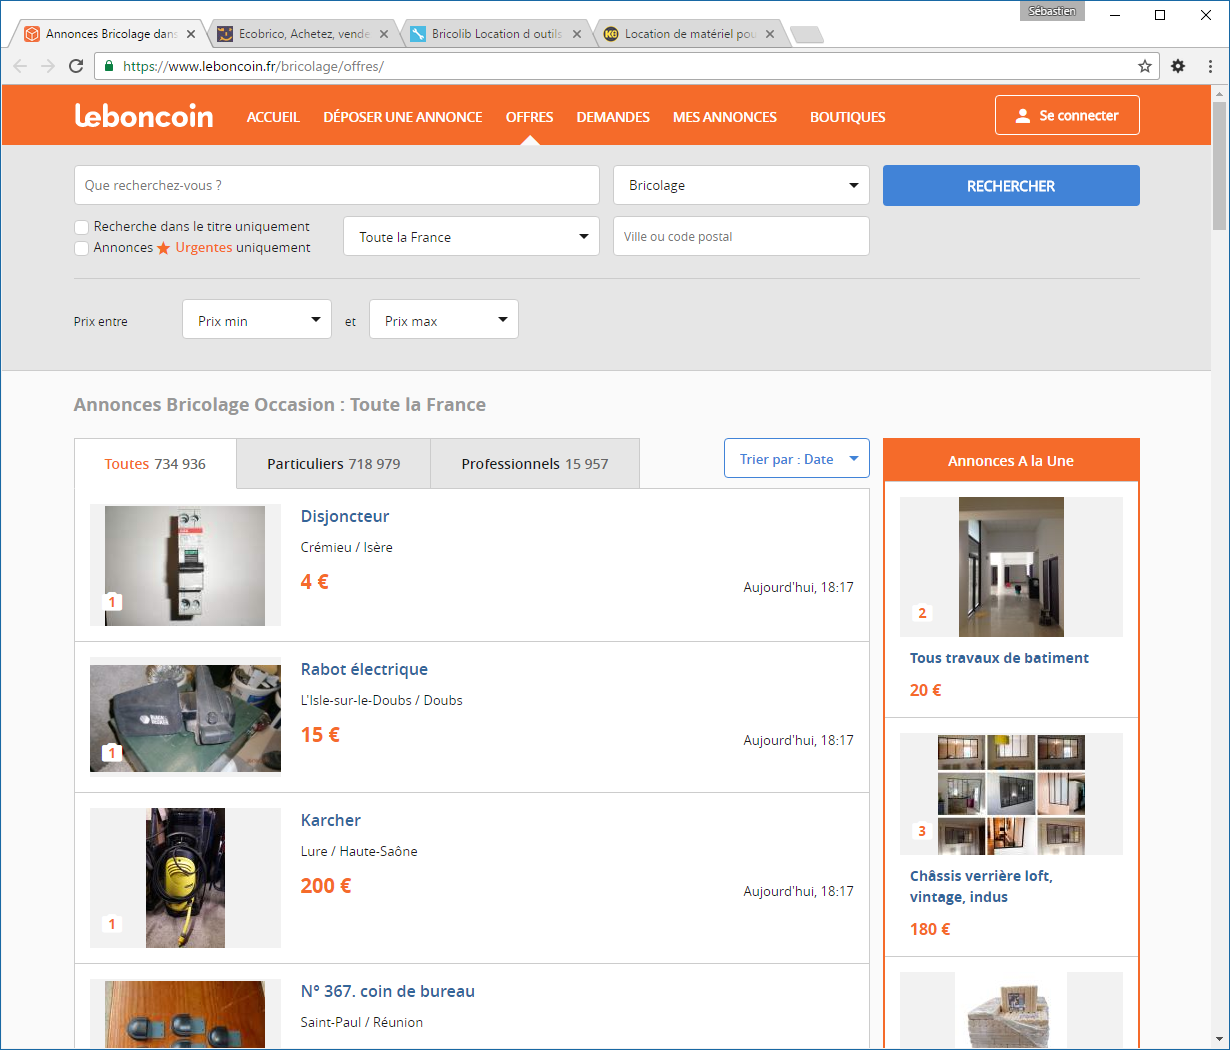Open the Karcher listing title
This screenshot has width=1230, height=1050.
(x=331, y=820)
